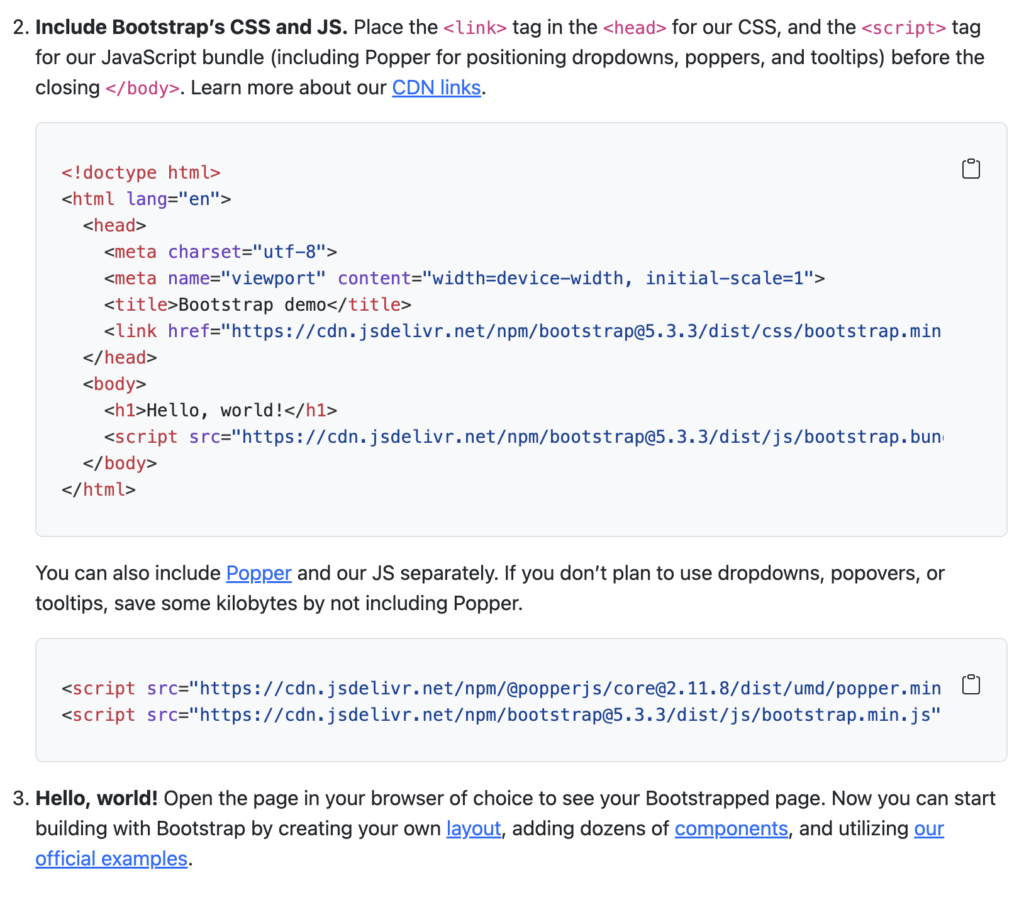Click the bold "Hello, world!" step heading

[x=97, y=798]
